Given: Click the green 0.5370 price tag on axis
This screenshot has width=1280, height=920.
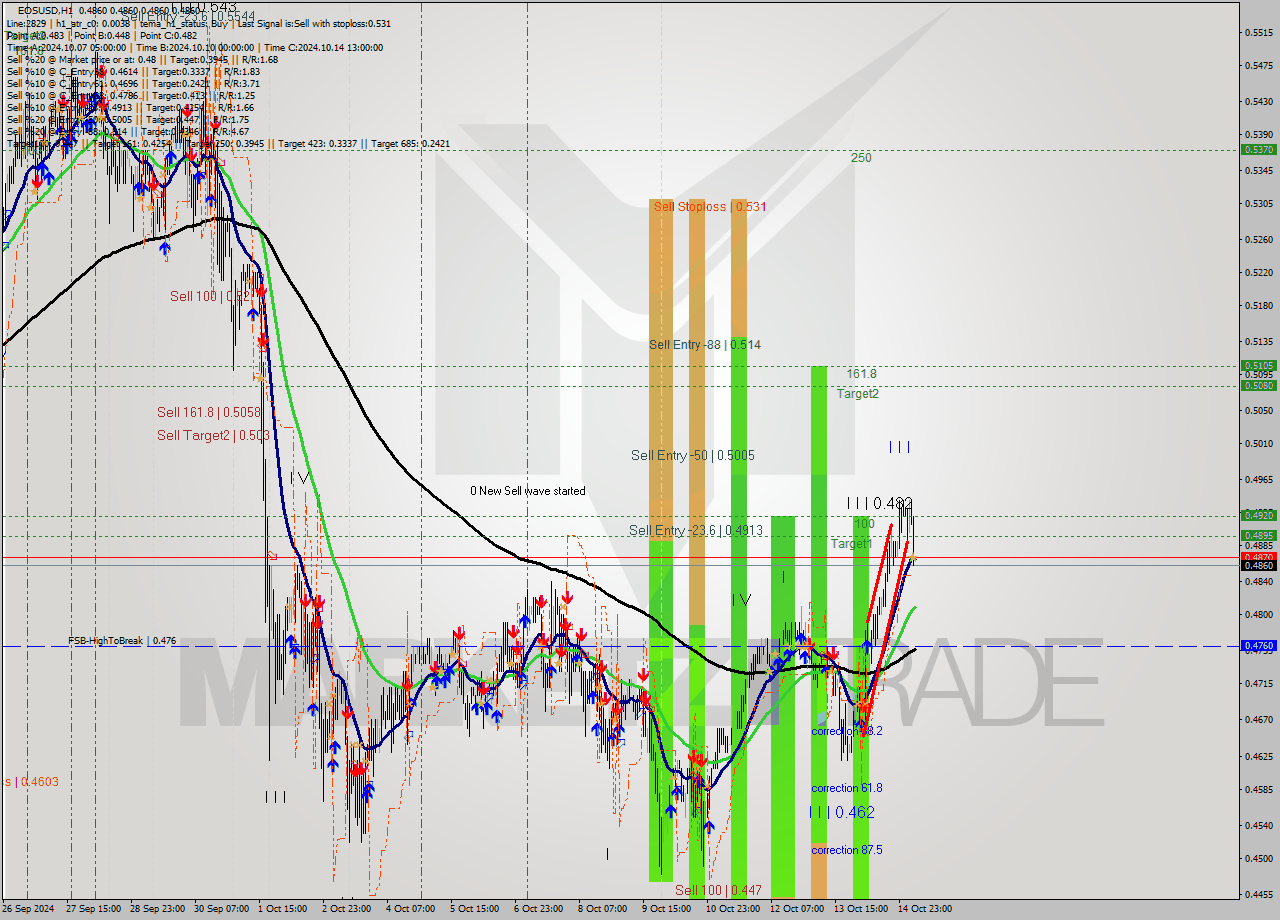Looking at the screenshot, I should 1257,150.
